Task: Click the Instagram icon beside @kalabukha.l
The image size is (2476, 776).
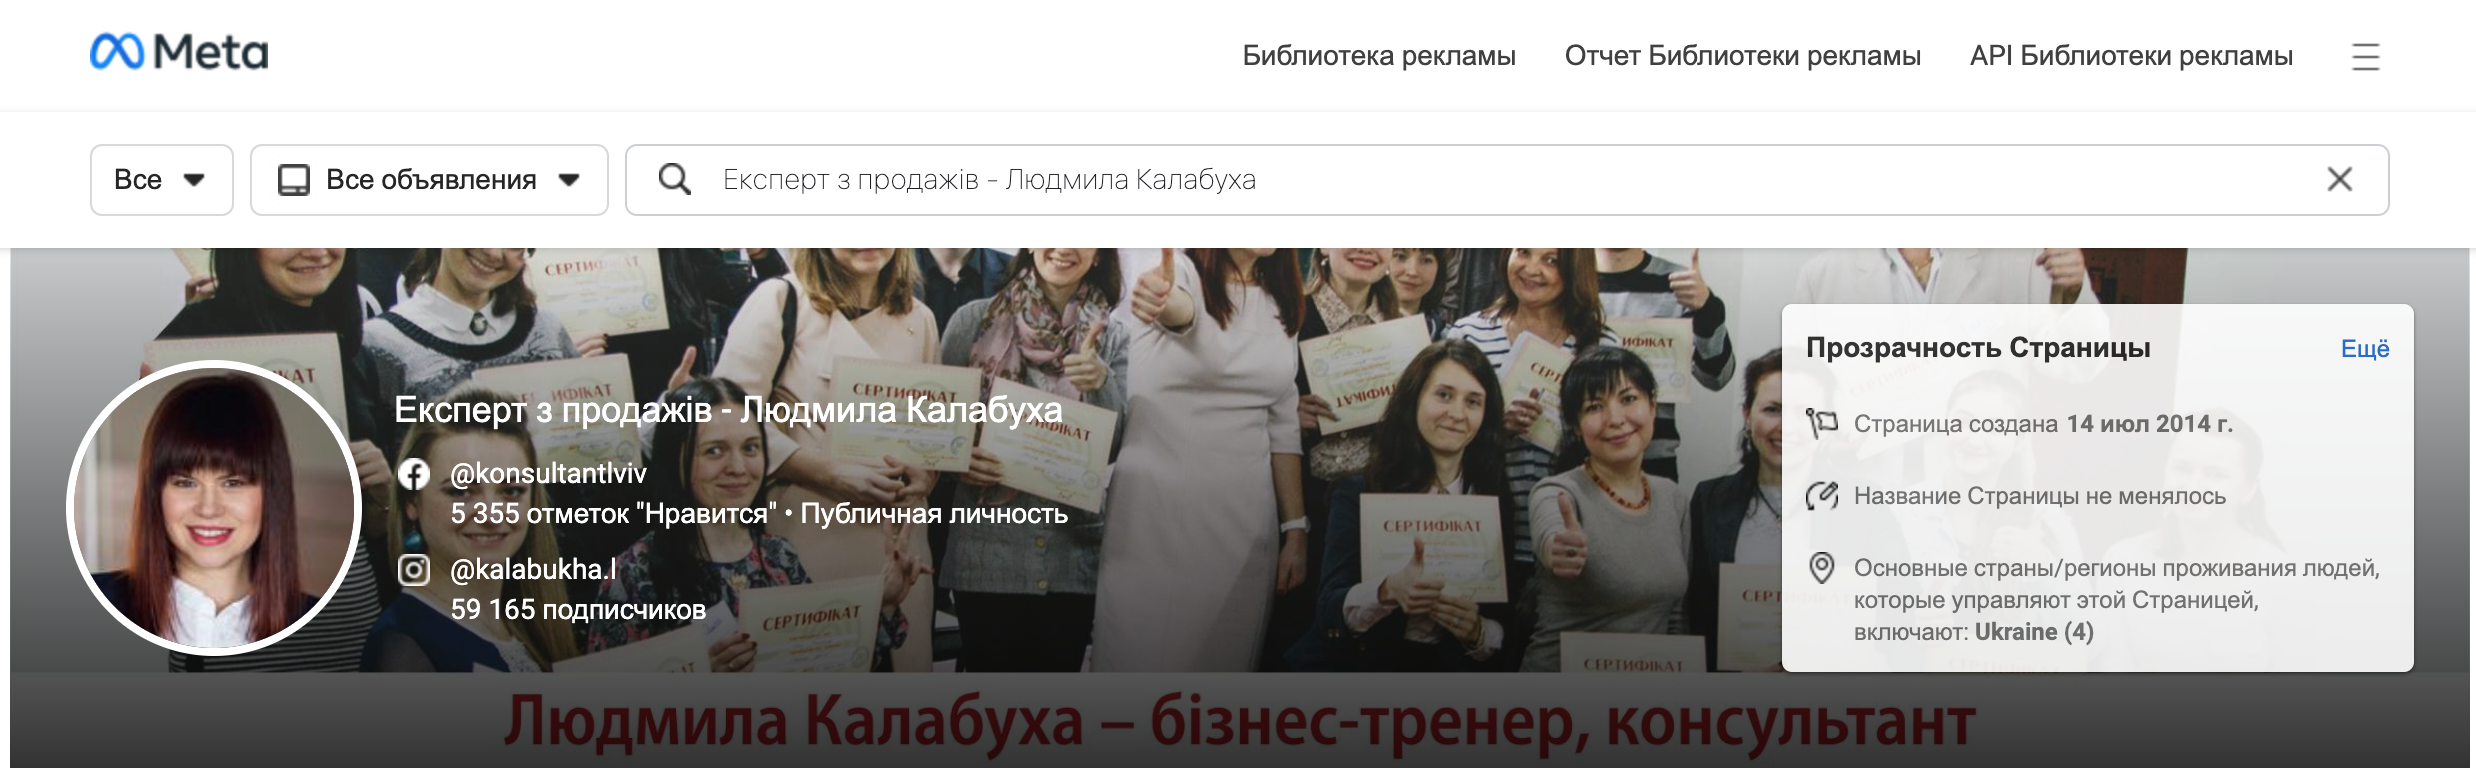Action: coord(414,569)
